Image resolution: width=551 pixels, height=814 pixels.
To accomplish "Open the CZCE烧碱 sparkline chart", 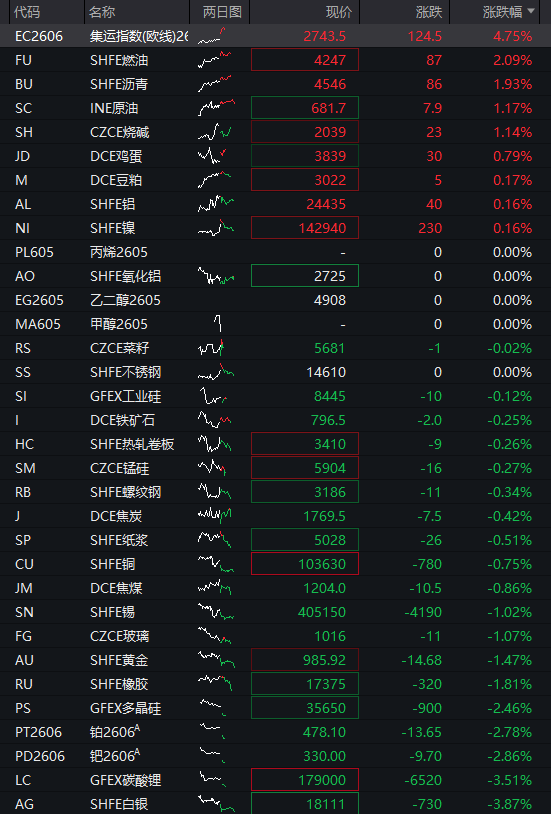I will tap(215, 132).
